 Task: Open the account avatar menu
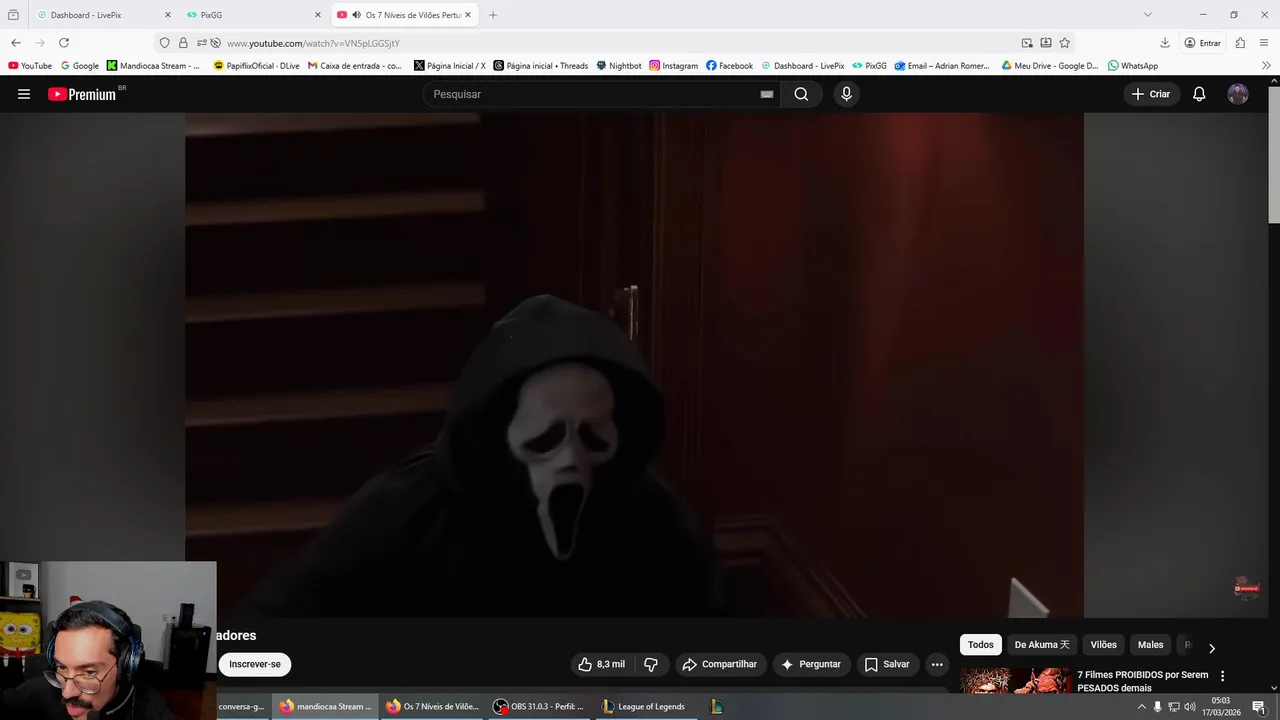point(1238,94)
